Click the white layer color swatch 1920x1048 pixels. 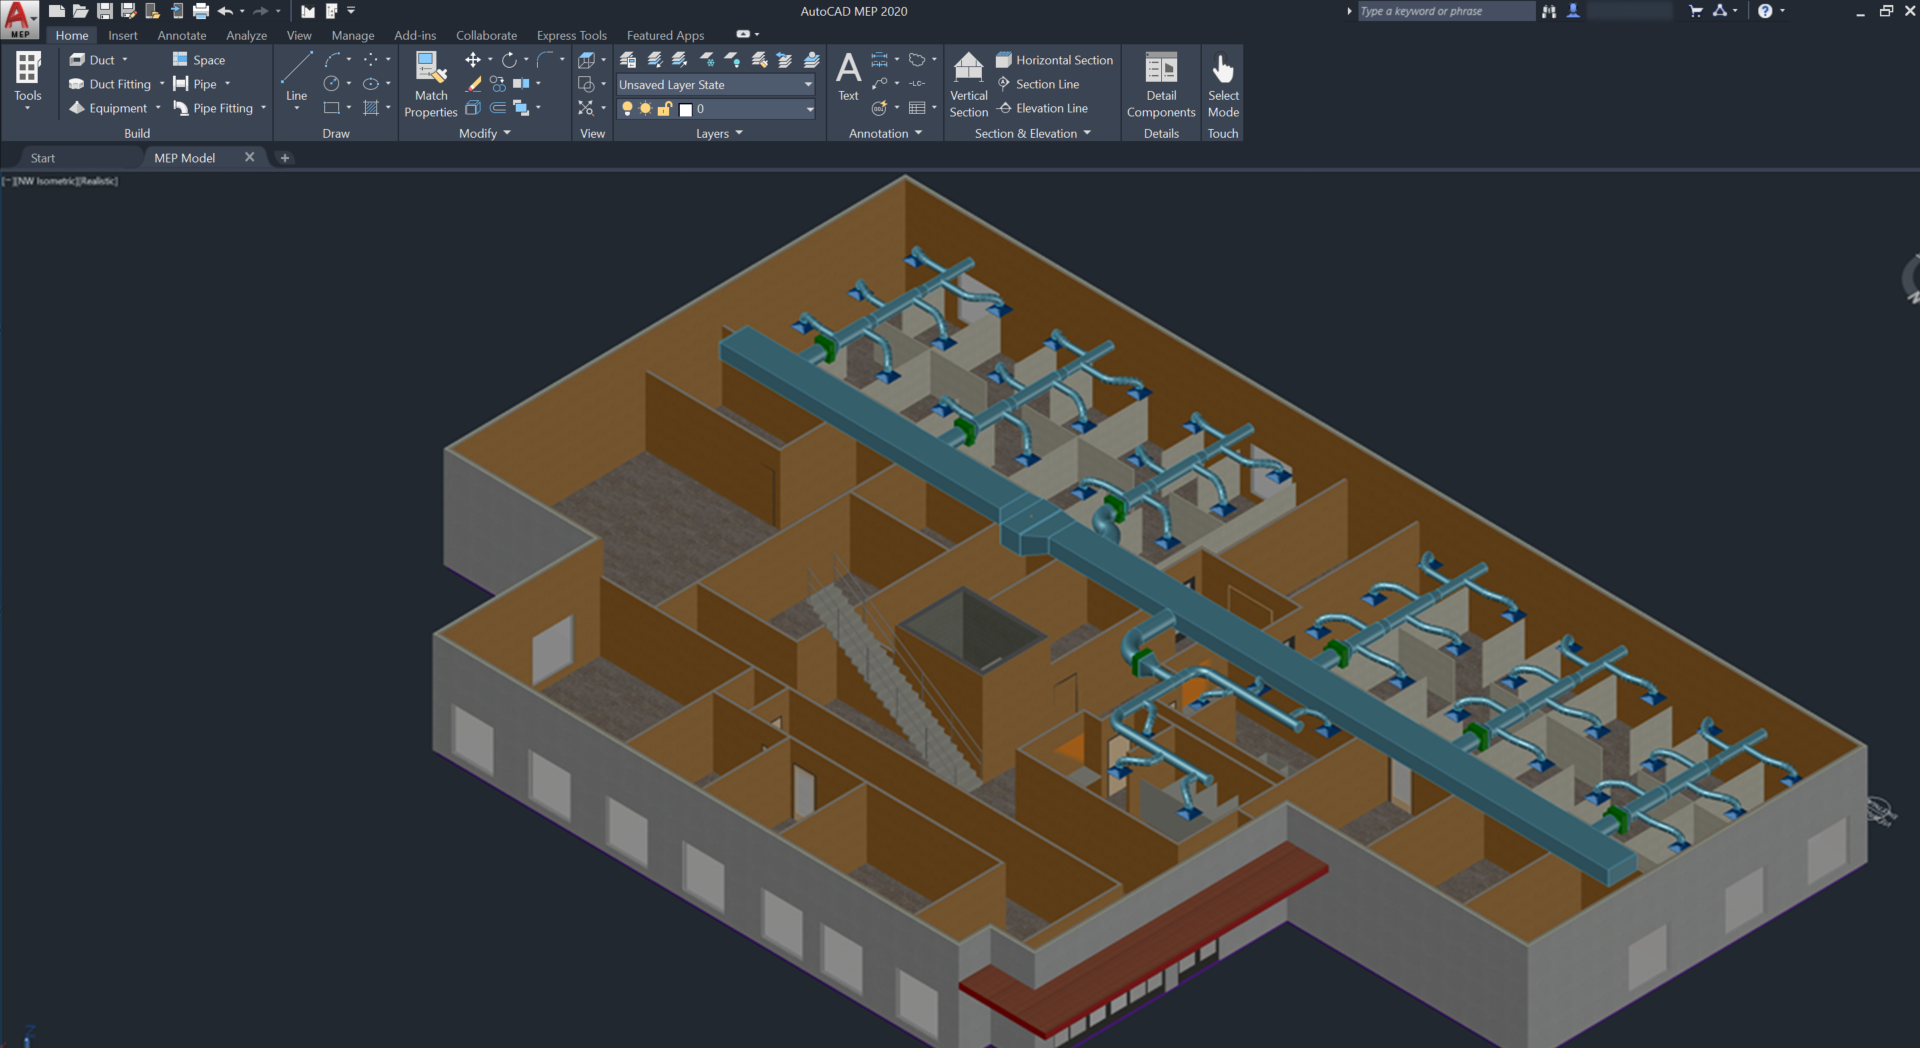(x=686, y=109)
